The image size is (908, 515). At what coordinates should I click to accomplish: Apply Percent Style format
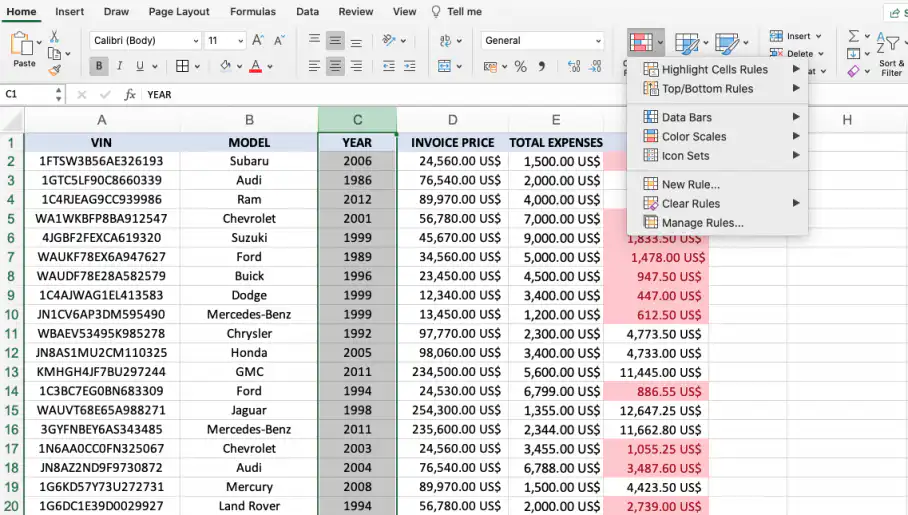coord(521,67)
